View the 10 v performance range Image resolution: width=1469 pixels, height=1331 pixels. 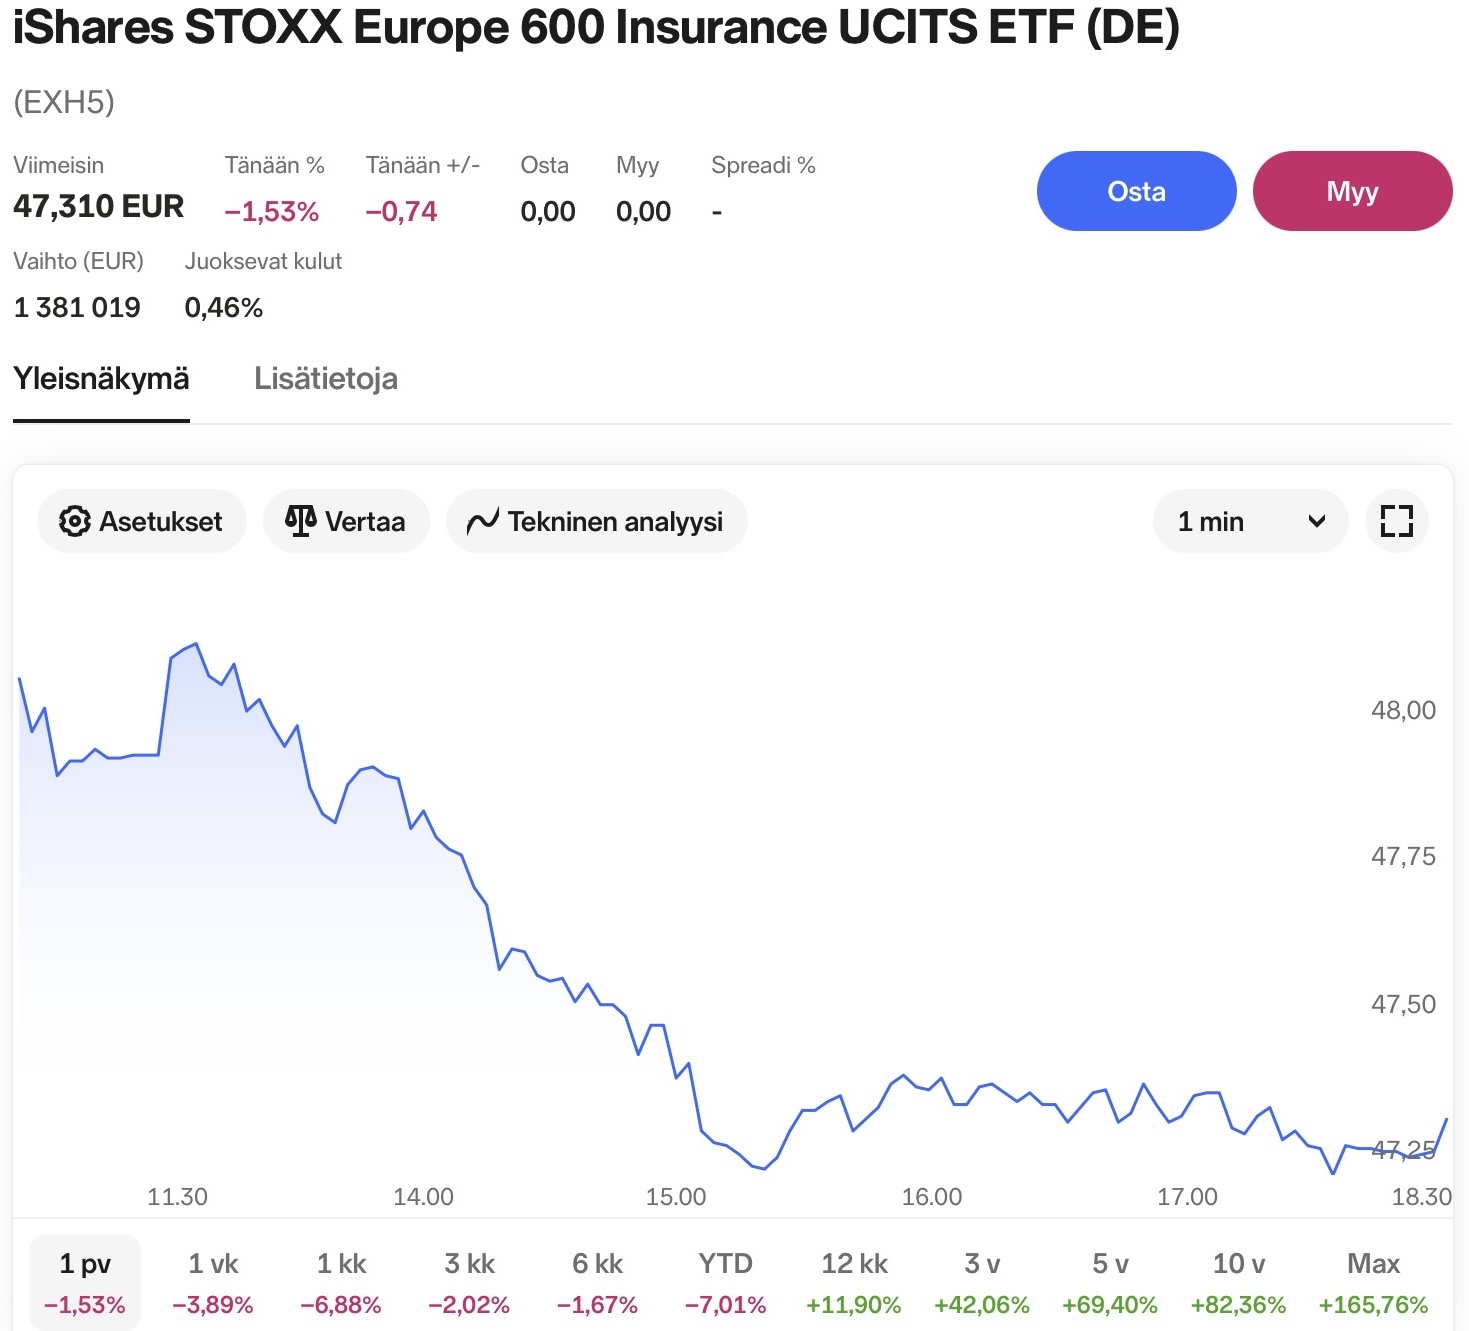click(1238, 1283)
